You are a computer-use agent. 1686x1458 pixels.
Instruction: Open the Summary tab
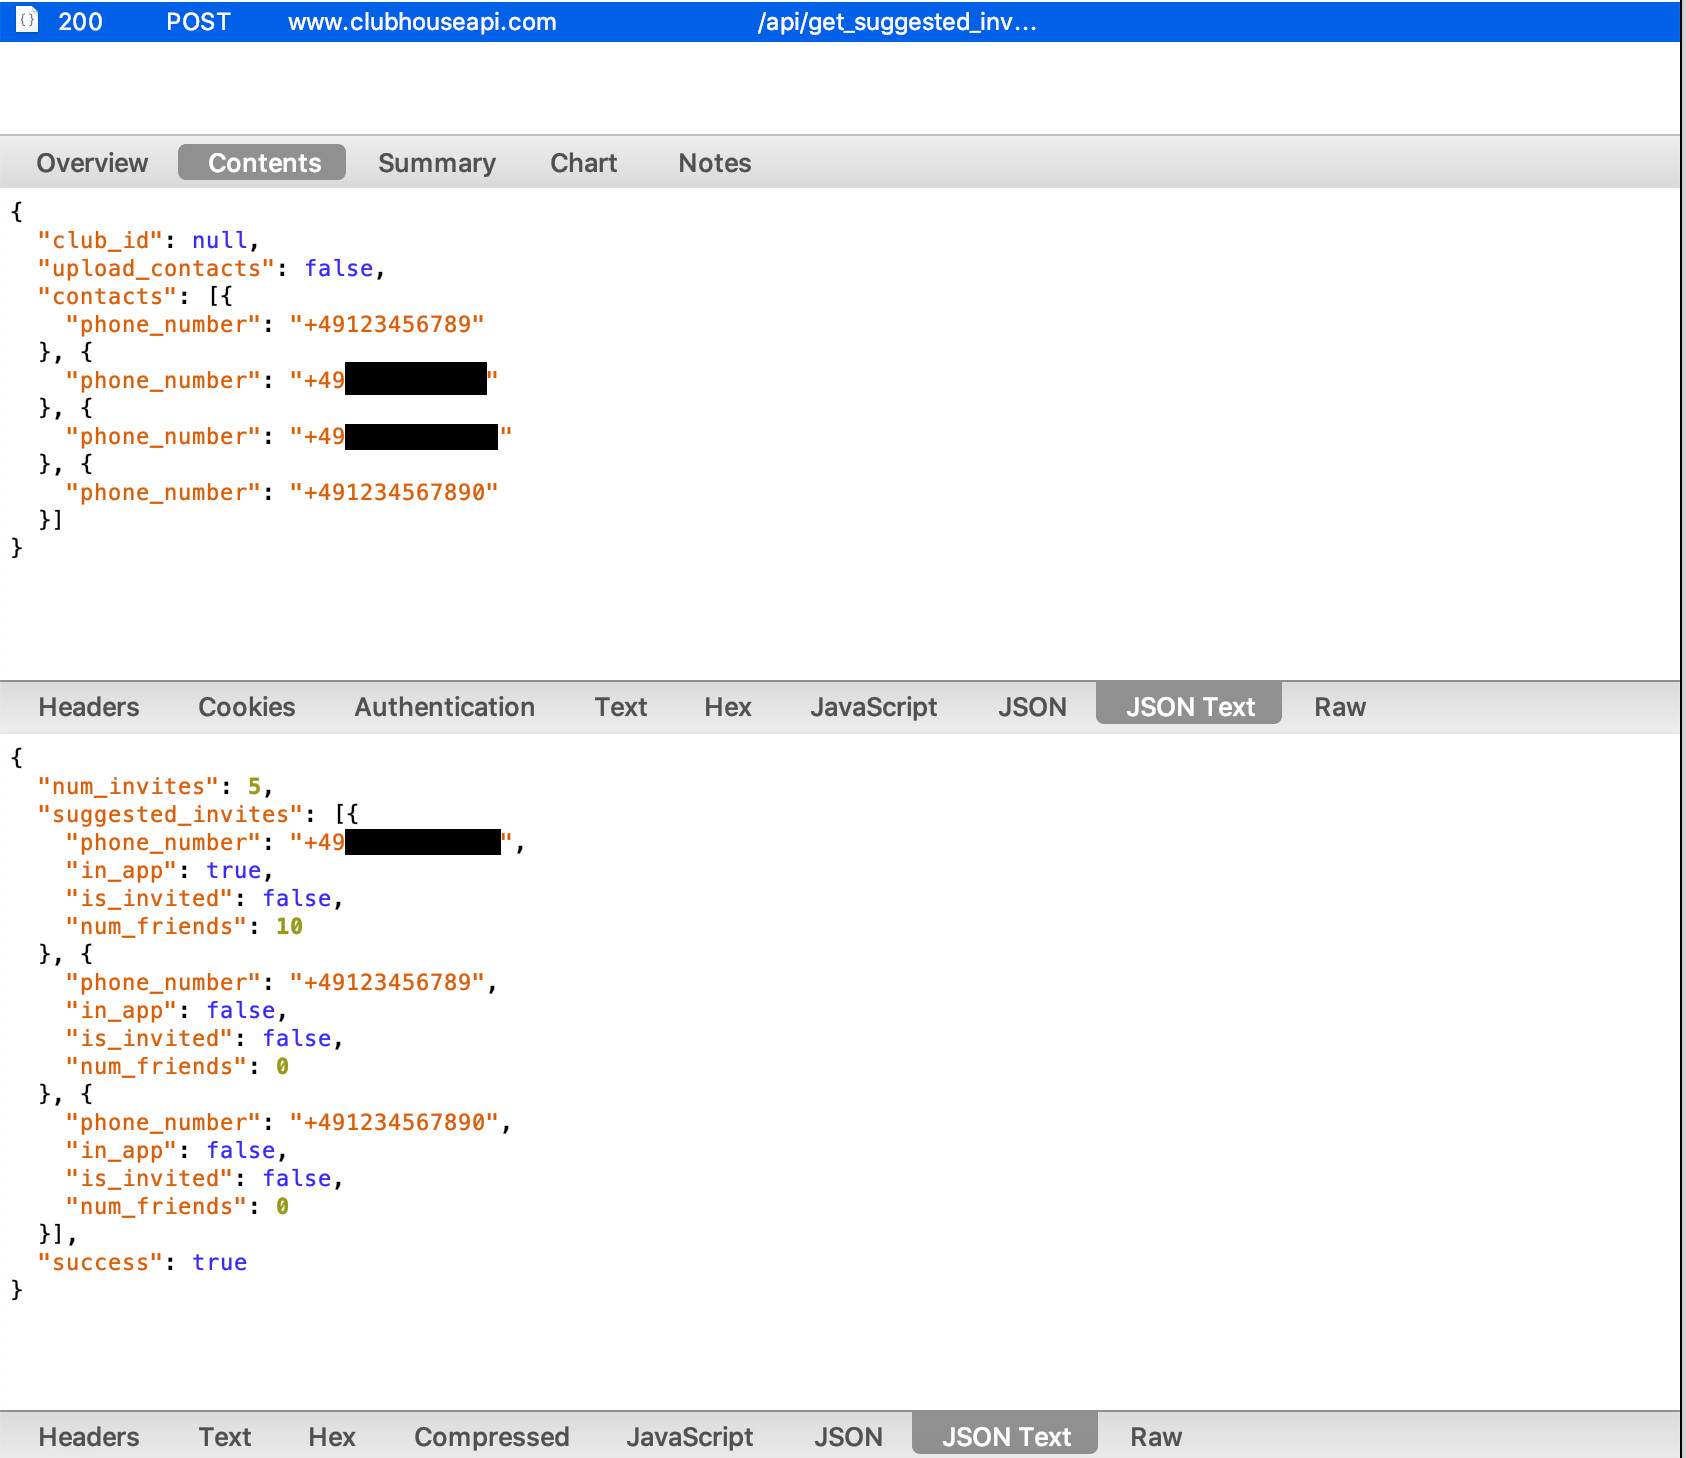437,163
